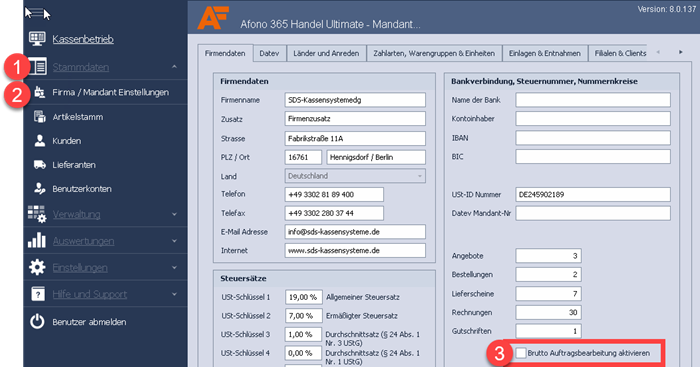Click the Zusatz input field

click(355, 119)
